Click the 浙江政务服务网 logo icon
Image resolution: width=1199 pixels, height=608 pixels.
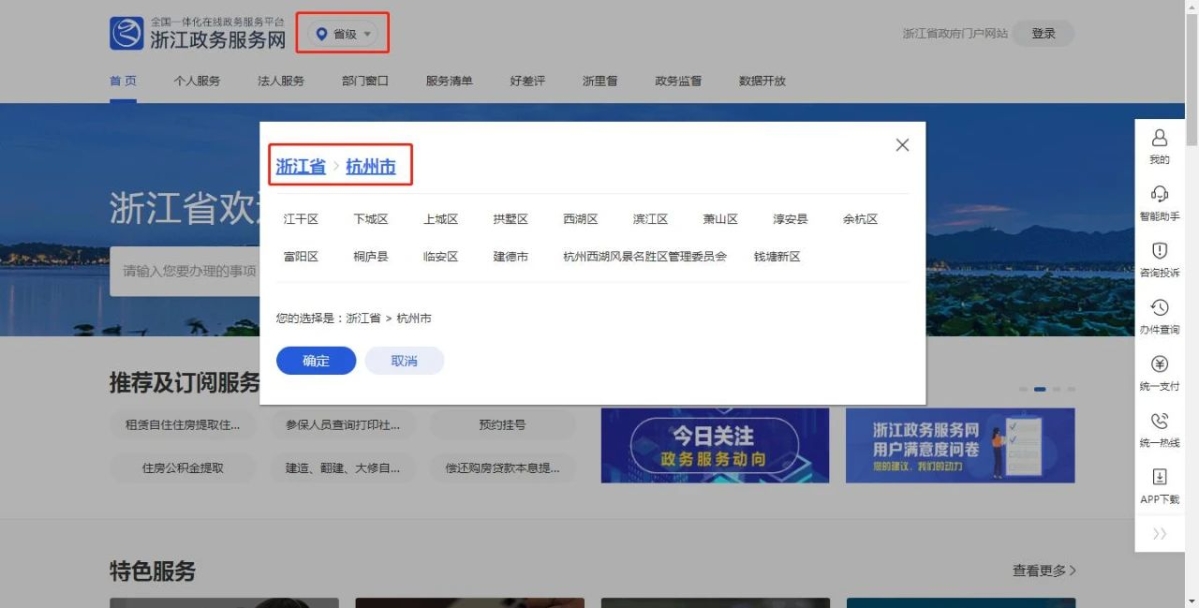tap(127, 34)
